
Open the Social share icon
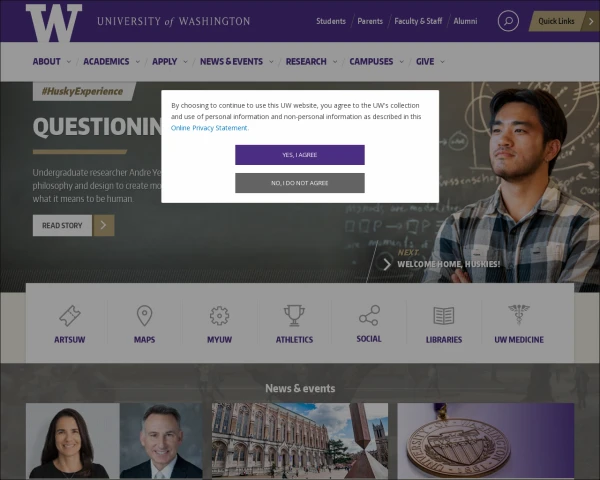pyautogui.click(x=369, y=315)
